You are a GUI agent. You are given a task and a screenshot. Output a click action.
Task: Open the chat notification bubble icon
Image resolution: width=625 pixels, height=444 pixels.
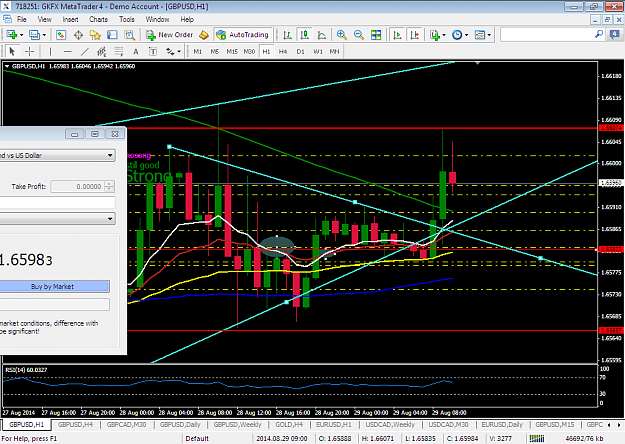tap(615, 35)
